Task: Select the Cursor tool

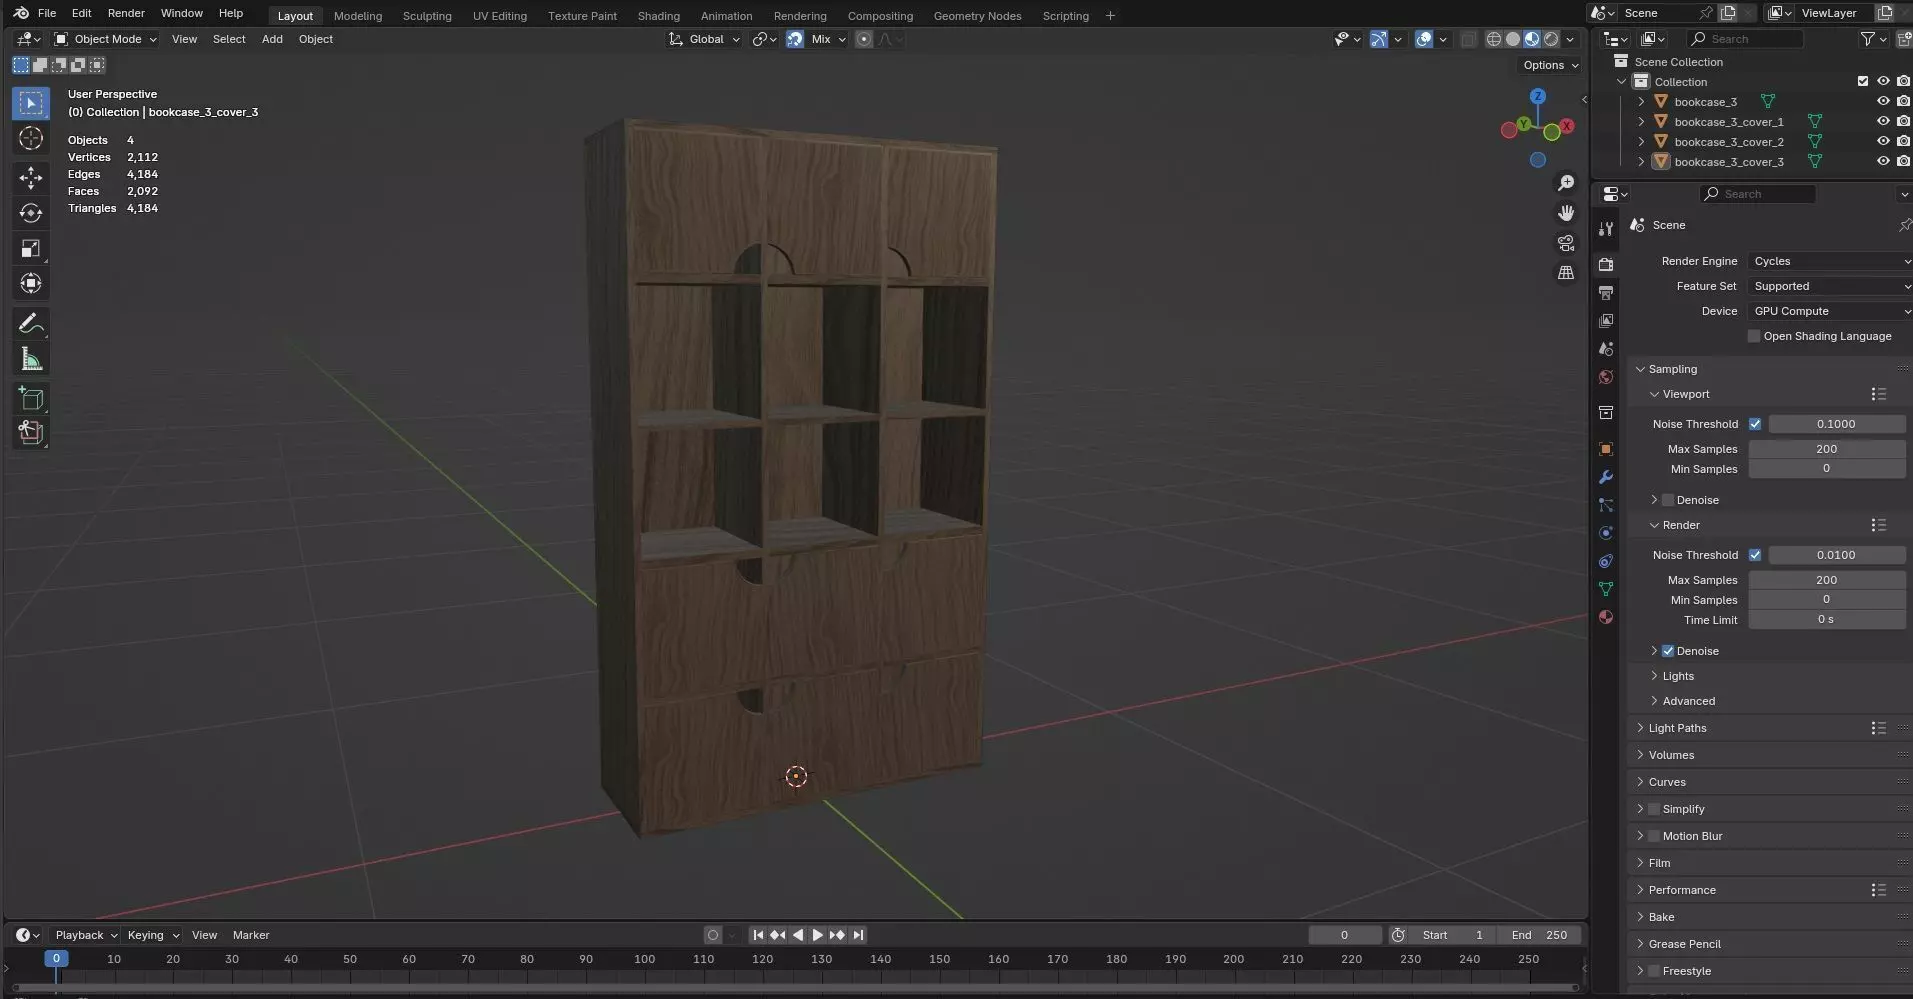Action: click(x=31, y=138)
